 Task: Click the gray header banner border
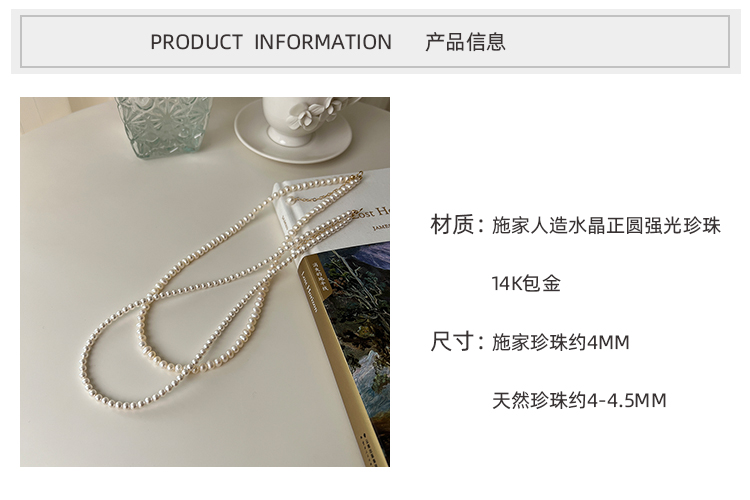click(375, 42)
